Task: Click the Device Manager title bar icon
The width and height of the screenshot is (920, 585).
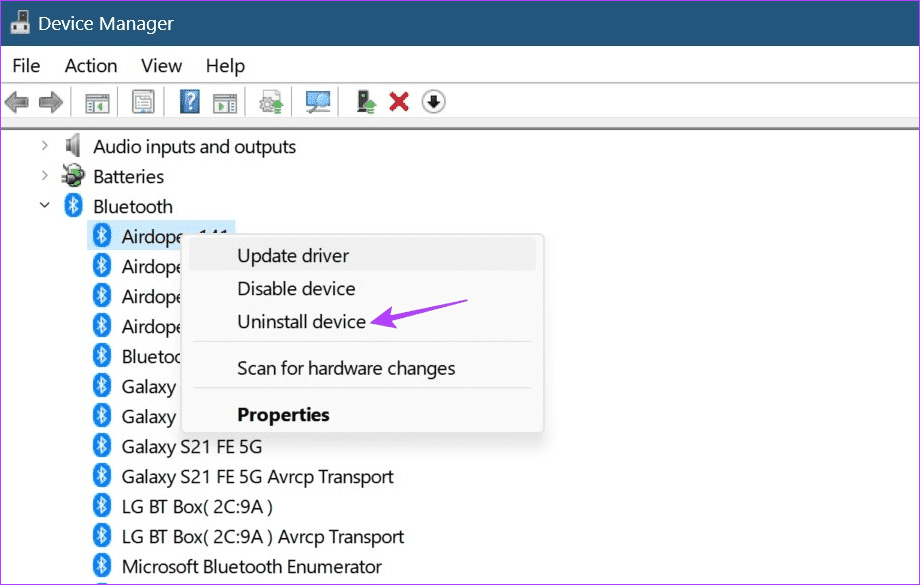Action: pos(19,22)
